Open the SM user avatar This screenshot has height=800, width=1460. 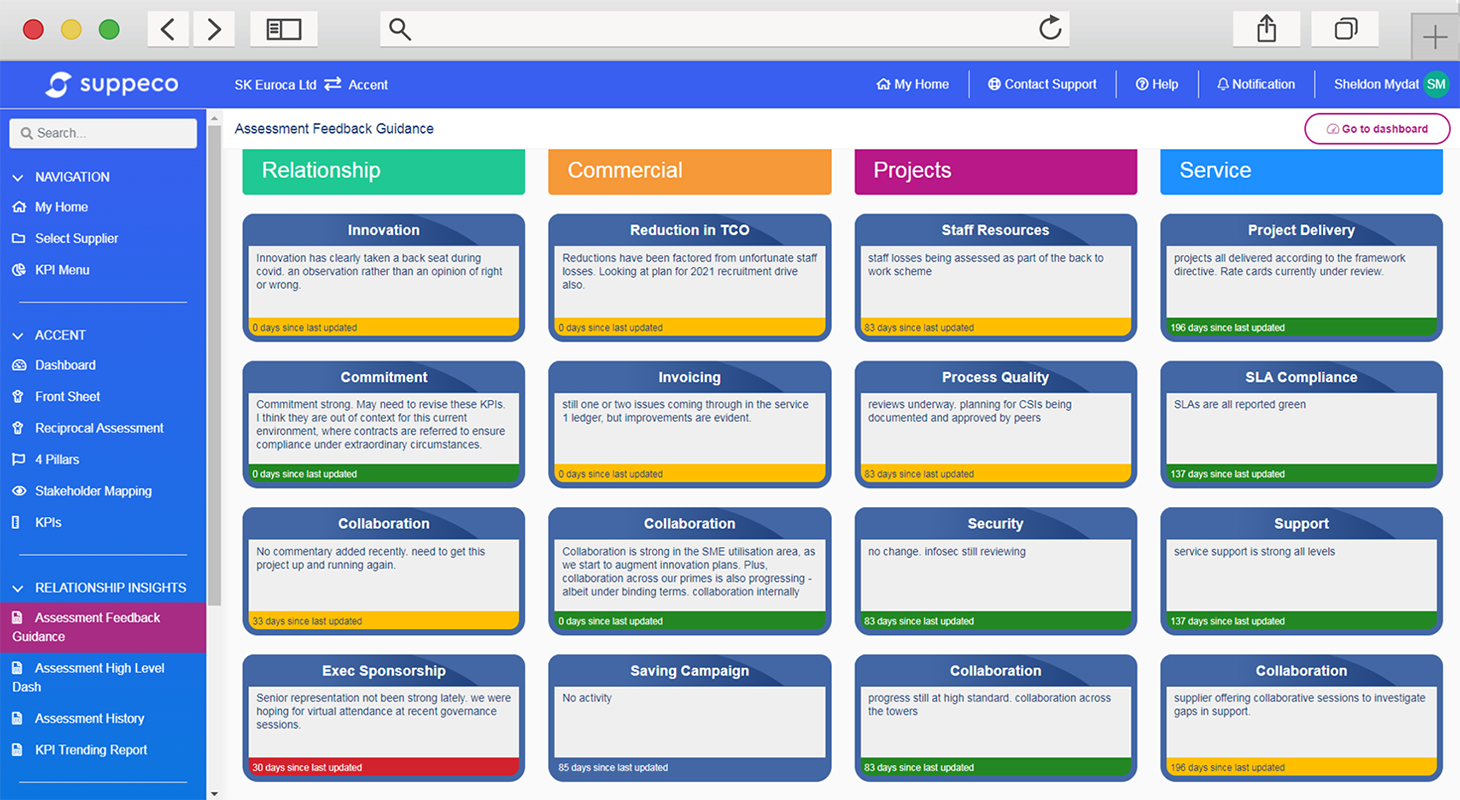point(1436,84)
